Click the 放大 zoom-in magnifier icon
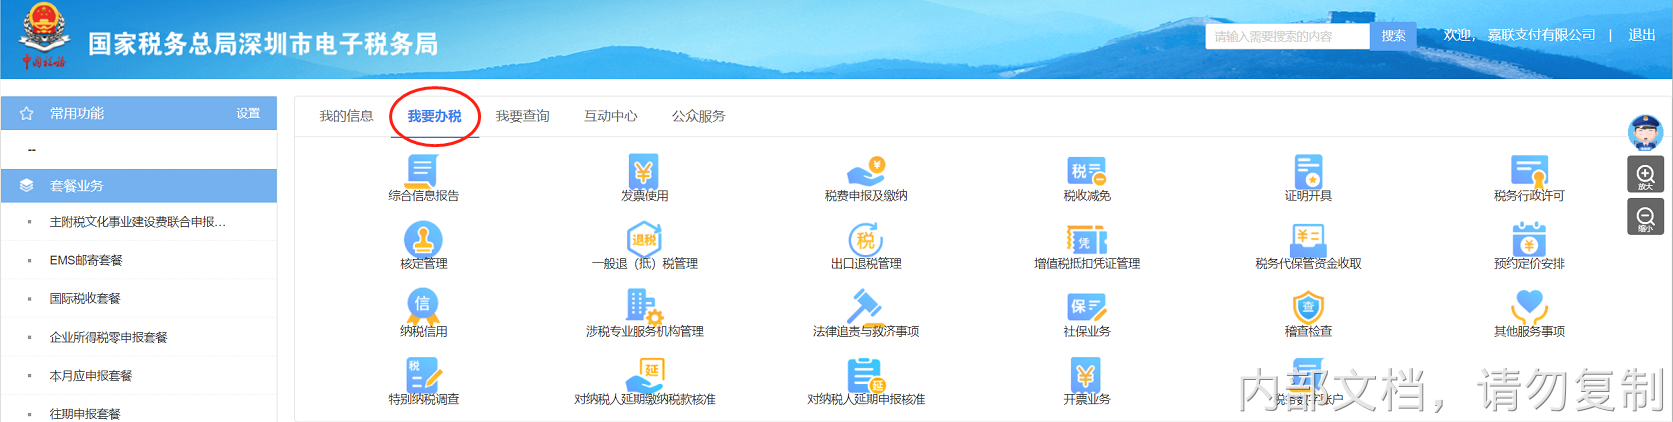1673x422 pixels. (1645, 175)
